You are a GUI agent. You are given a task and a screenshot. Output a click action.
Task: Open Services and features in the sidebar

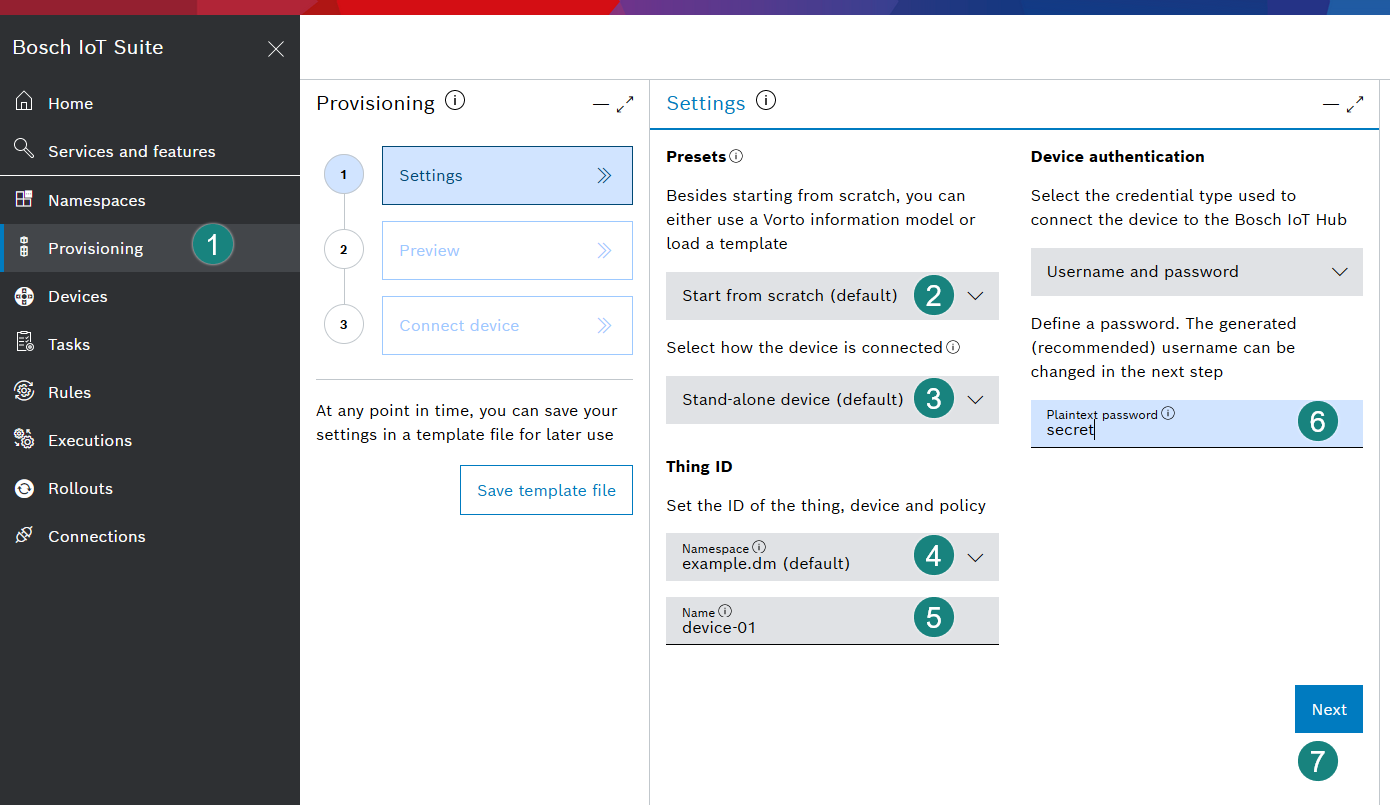coord(150,151)
